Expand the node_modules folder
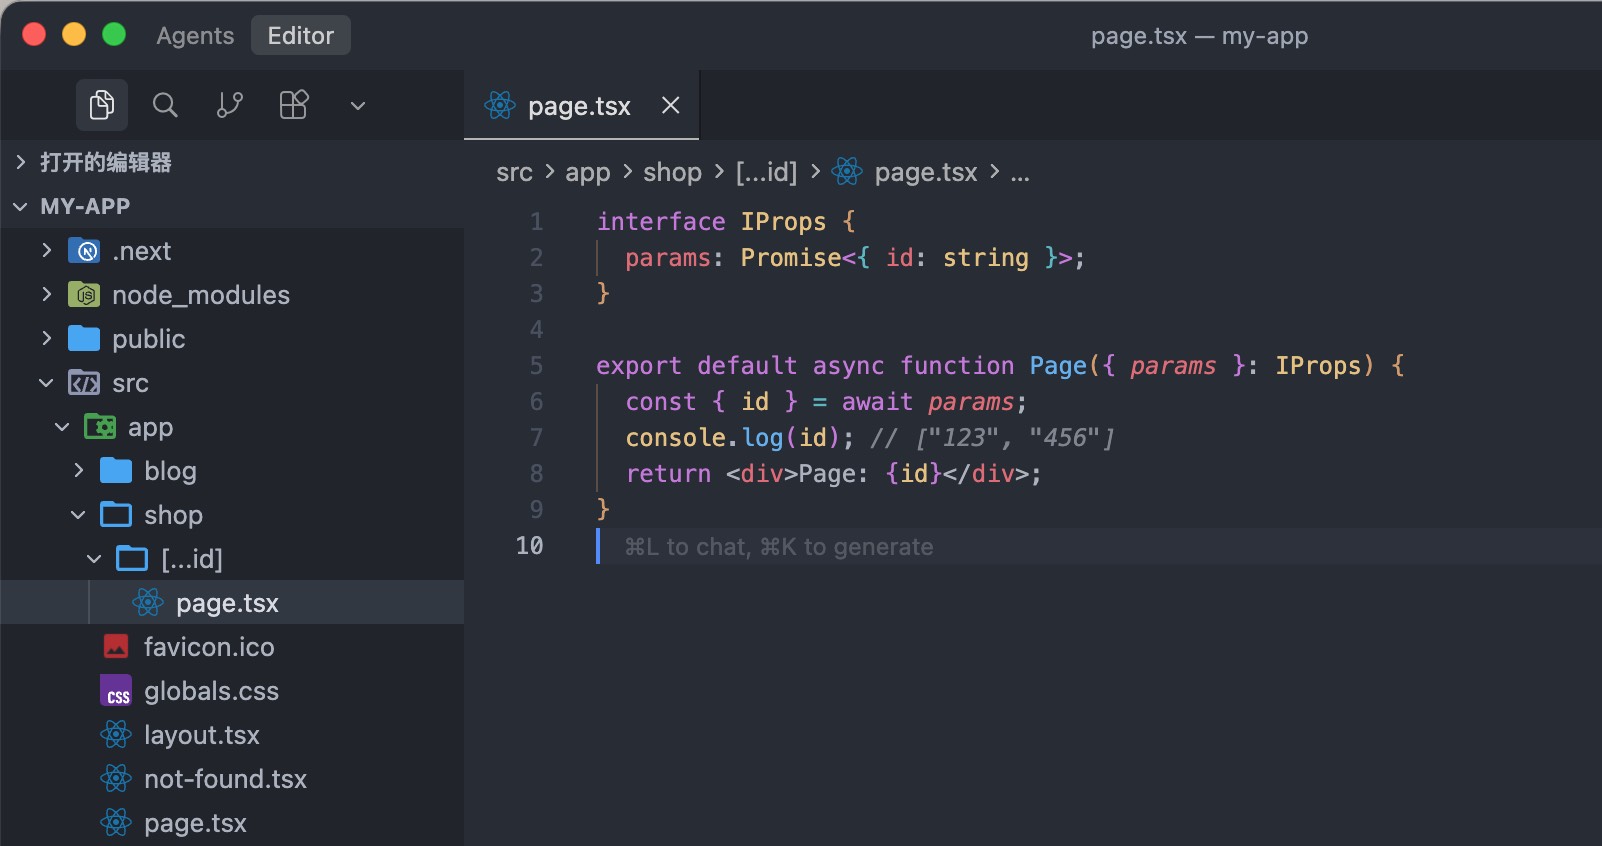1602x846 pixels. click(x=200, y=295)
